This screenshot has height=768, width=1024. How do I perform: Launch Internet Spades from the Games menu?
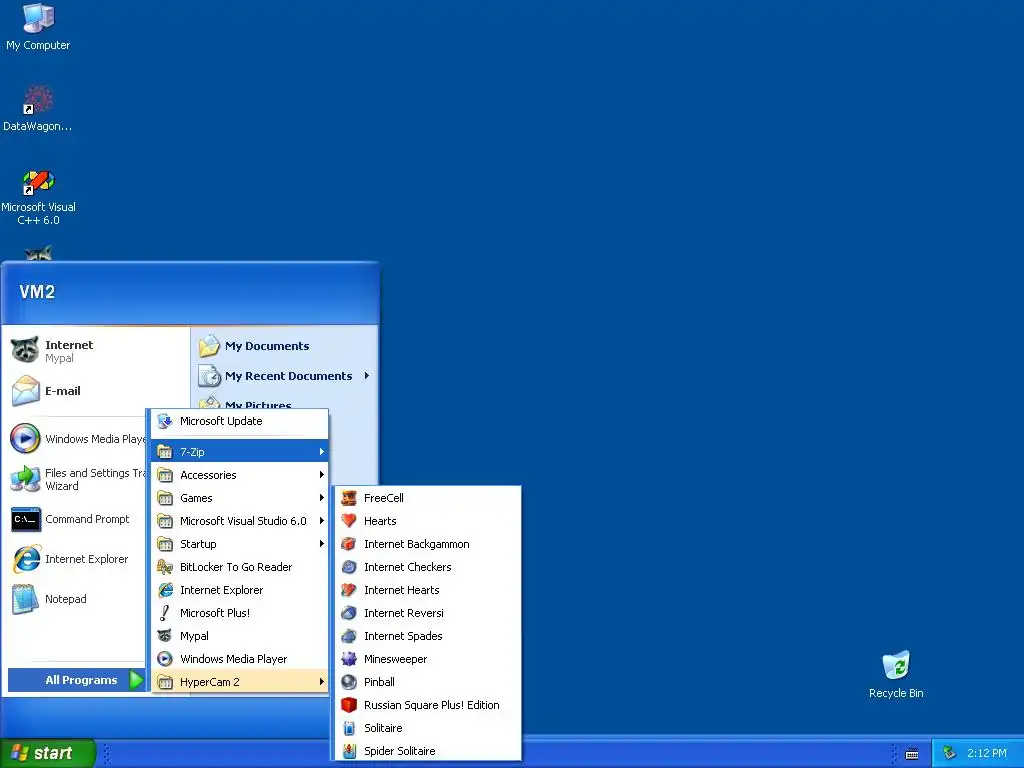tap(428, 636)
